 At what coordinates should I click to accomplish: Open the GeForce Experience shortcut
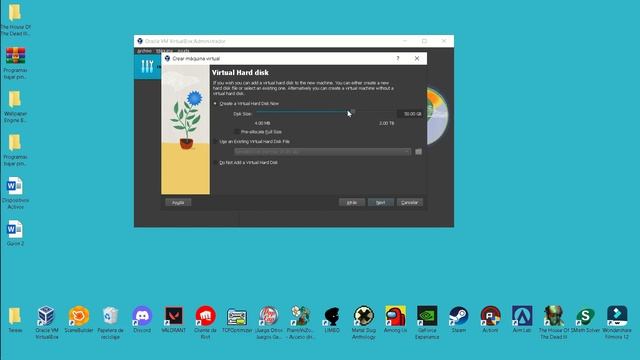coord(427,322)
